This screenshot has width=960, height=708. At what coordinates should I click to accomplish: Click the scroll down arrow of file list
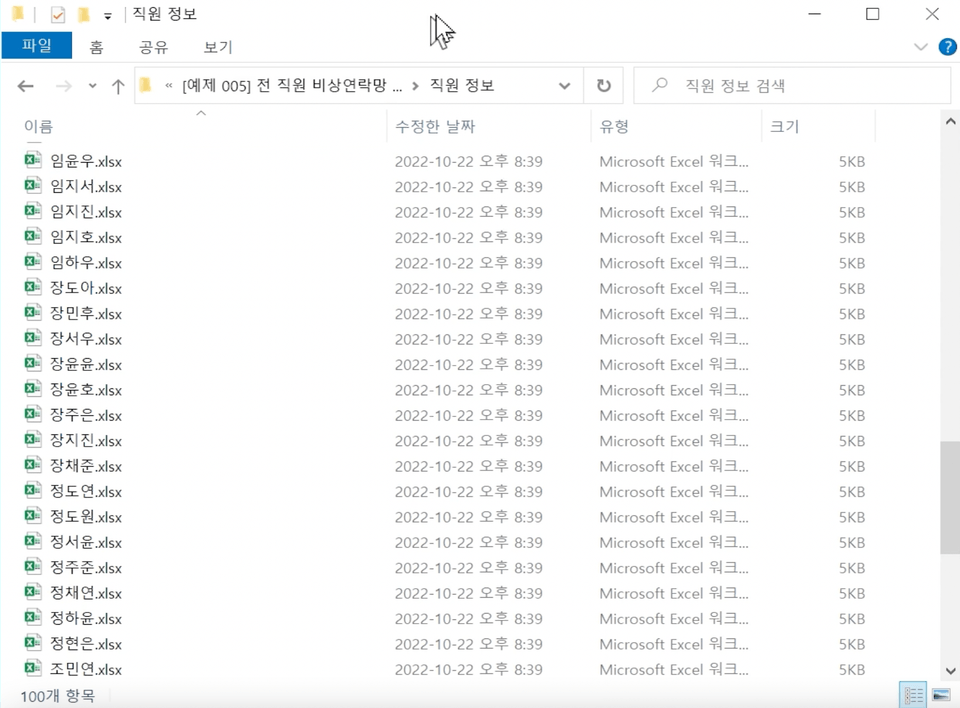tap(950, 671)
